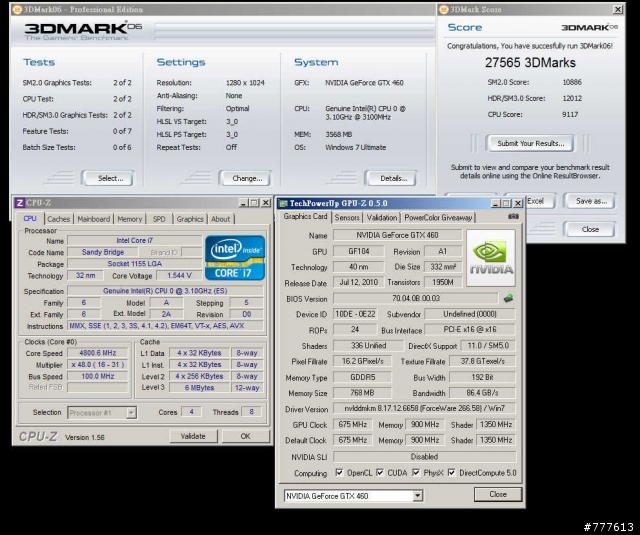Open GPU-Z Sensors tab
640x535 pixels.
click(x=347, y=218)
